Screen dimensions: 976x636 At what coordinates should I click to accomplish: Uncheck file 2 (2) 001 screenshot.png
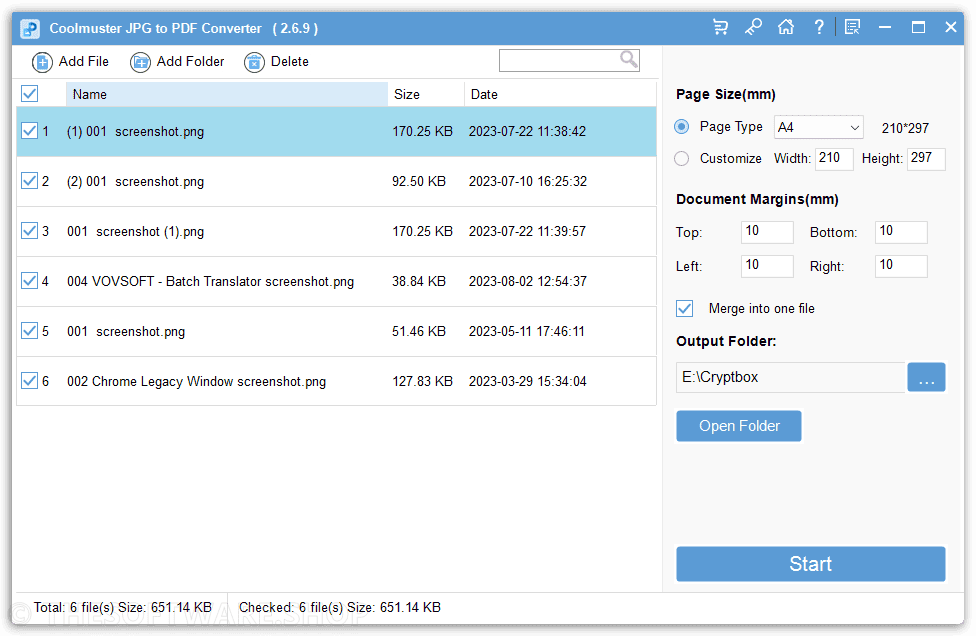pos(29,181)
